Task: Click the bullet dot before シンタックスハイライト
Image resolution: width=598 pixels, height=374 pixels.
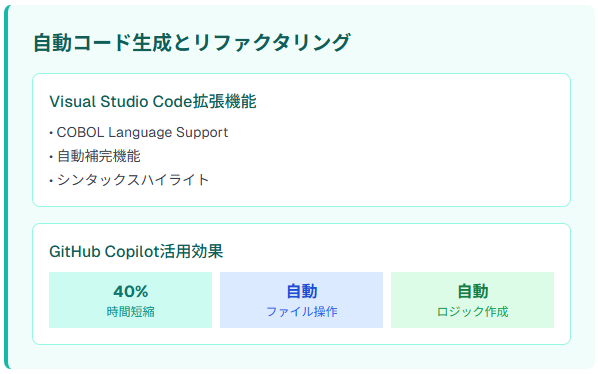Action: [x=51, y=180]
